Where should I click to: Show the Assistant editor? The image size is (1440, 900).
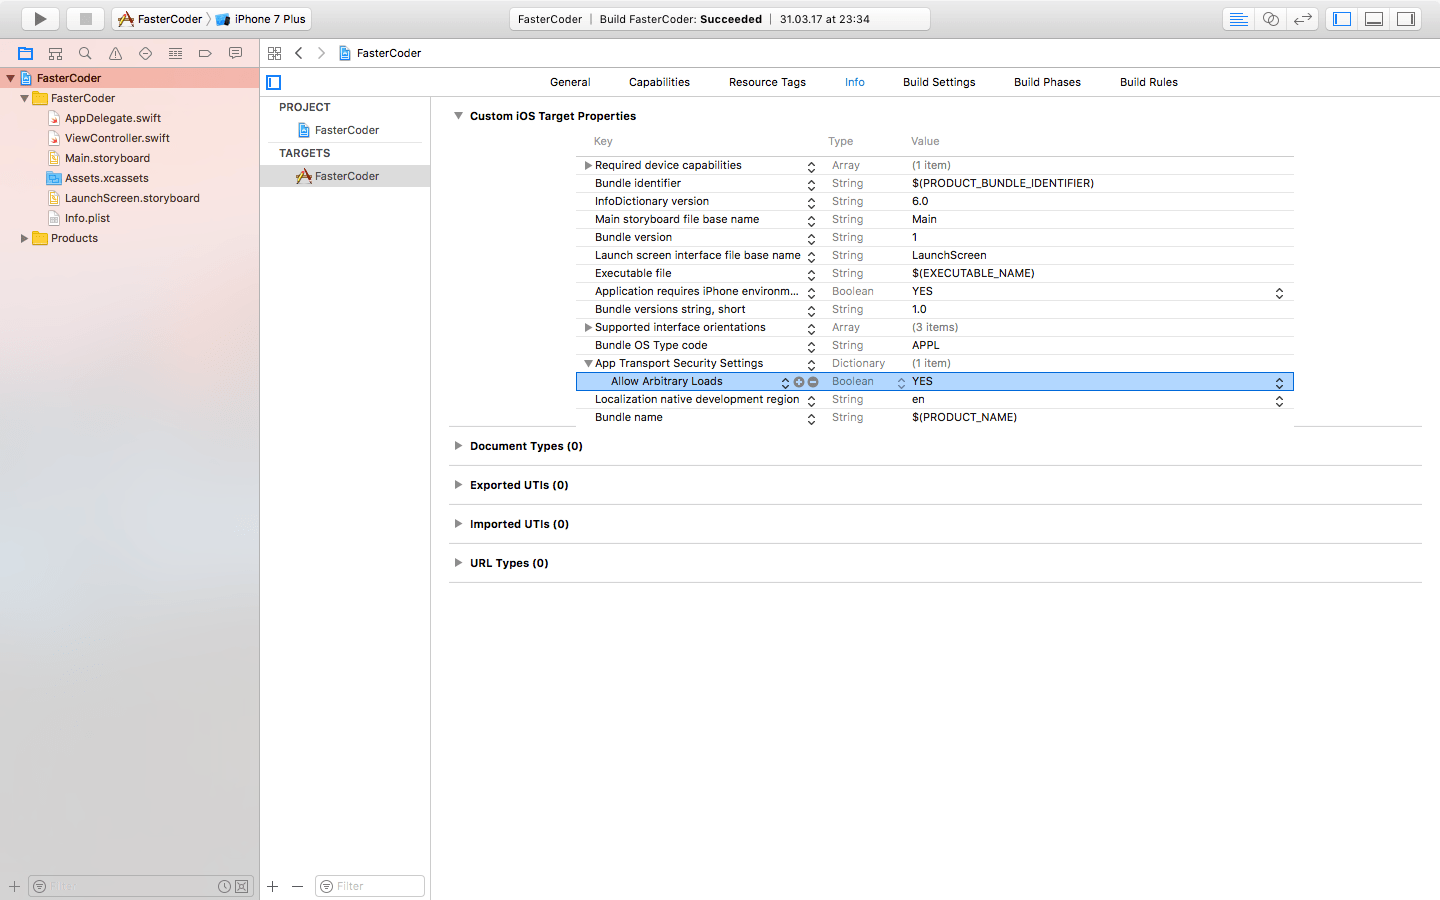click(1270, 19)
